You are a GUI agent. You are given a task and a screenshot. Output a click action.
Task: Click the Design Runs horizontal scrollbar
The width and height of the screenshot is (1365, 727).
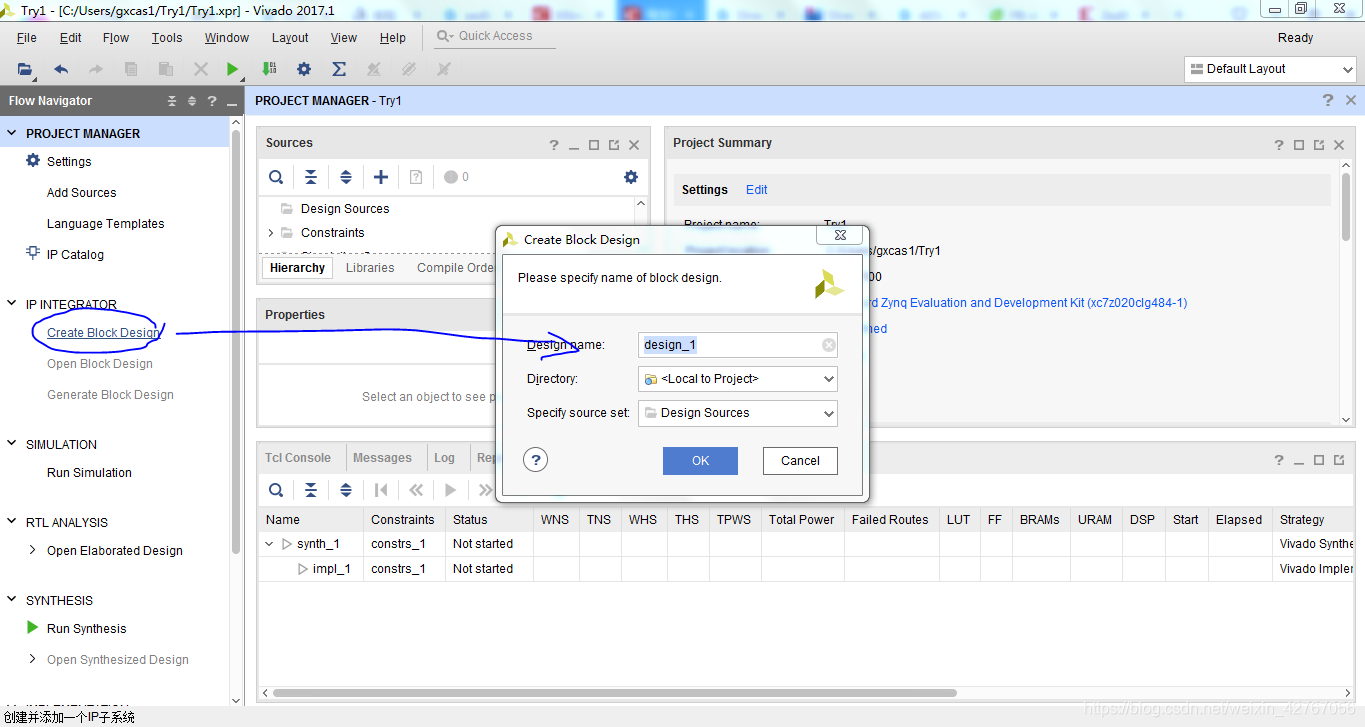614,692
